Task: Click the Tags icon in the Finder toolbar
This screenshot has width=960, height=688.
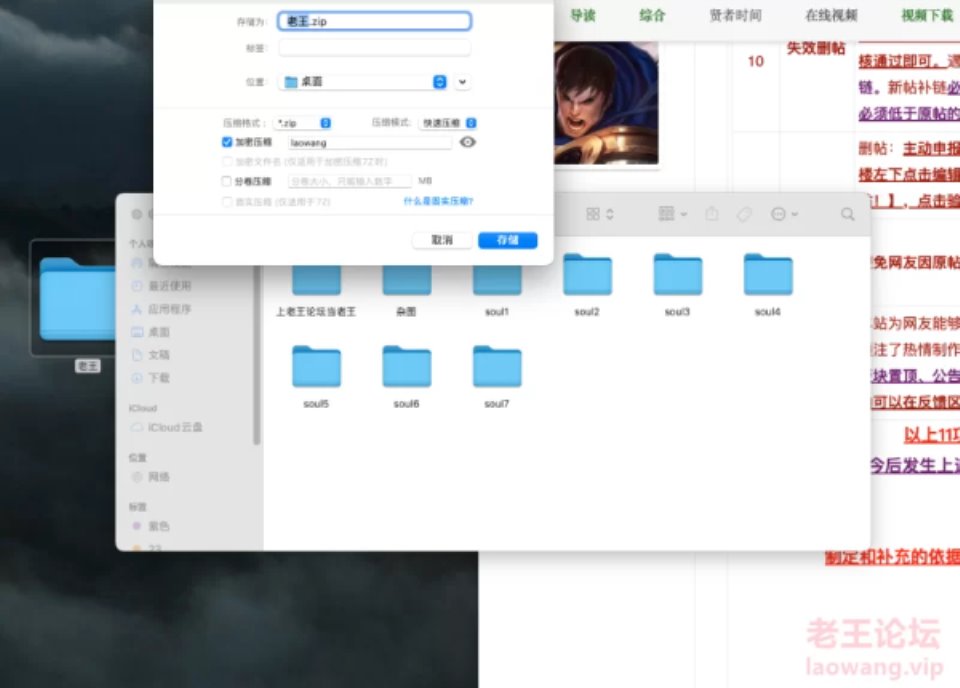Action: [x=743, y=213]
